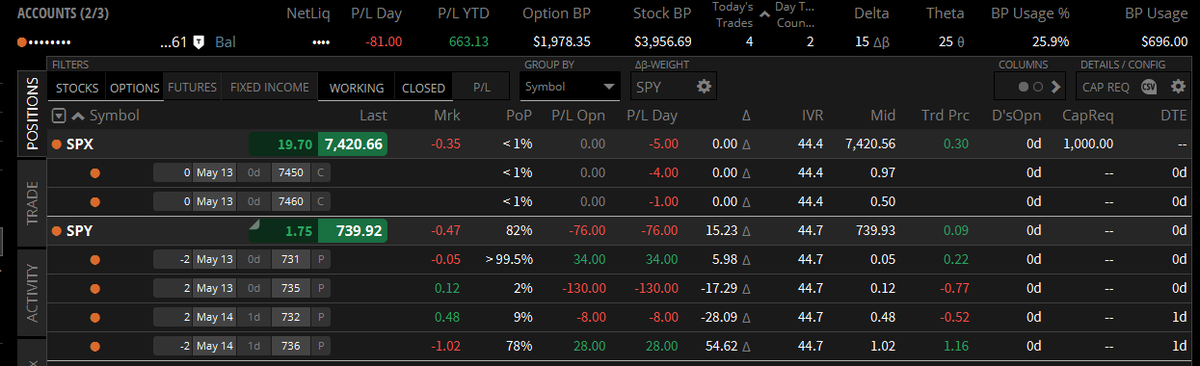Open the beta-weight settings gear next to SPY
This screenshot has width=1200, height=366.
[x=704, y=87]
